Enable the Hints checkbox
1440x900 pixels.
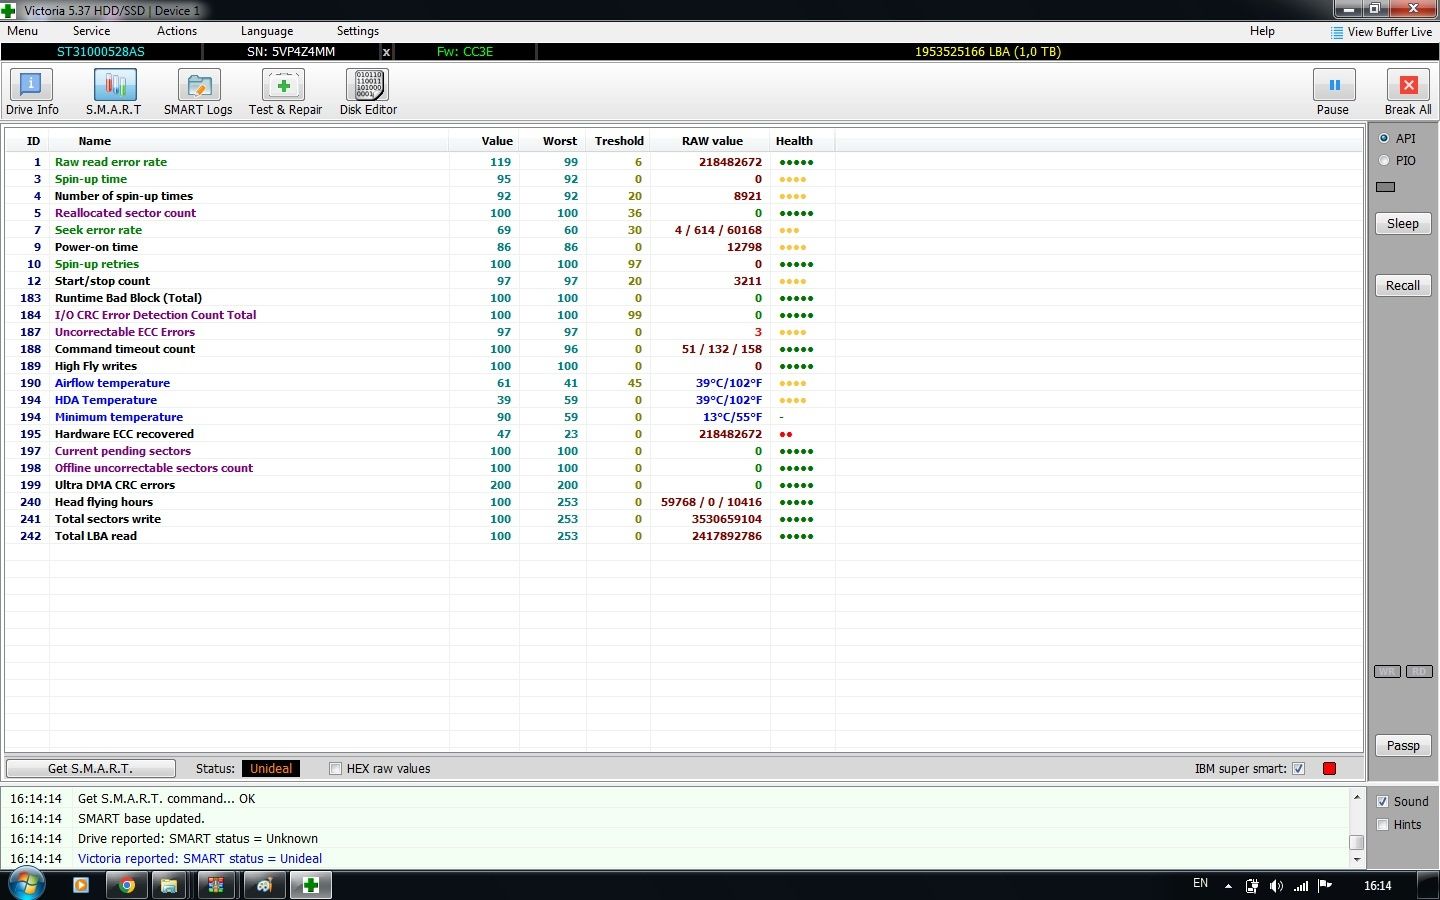tap(1382, 825)
